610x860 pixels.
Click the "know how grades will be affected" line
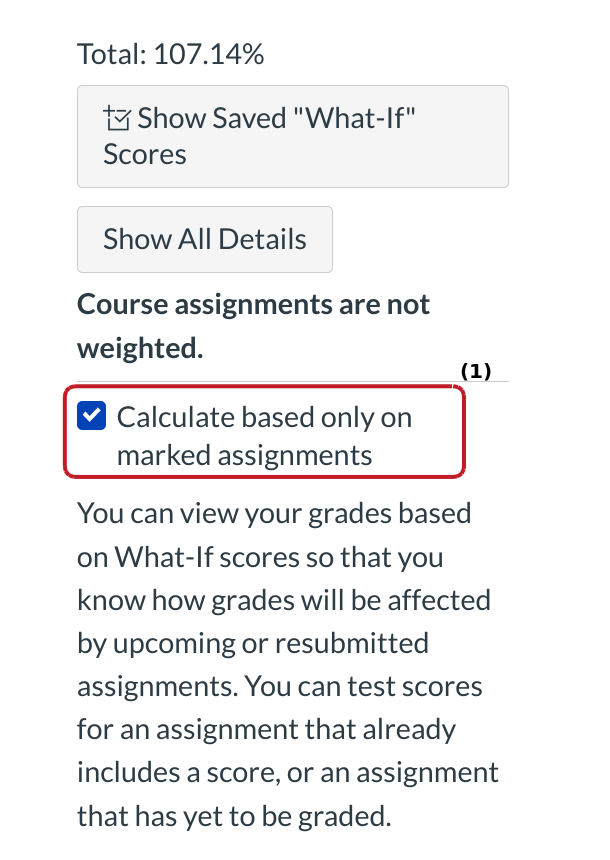click(284, 600)
